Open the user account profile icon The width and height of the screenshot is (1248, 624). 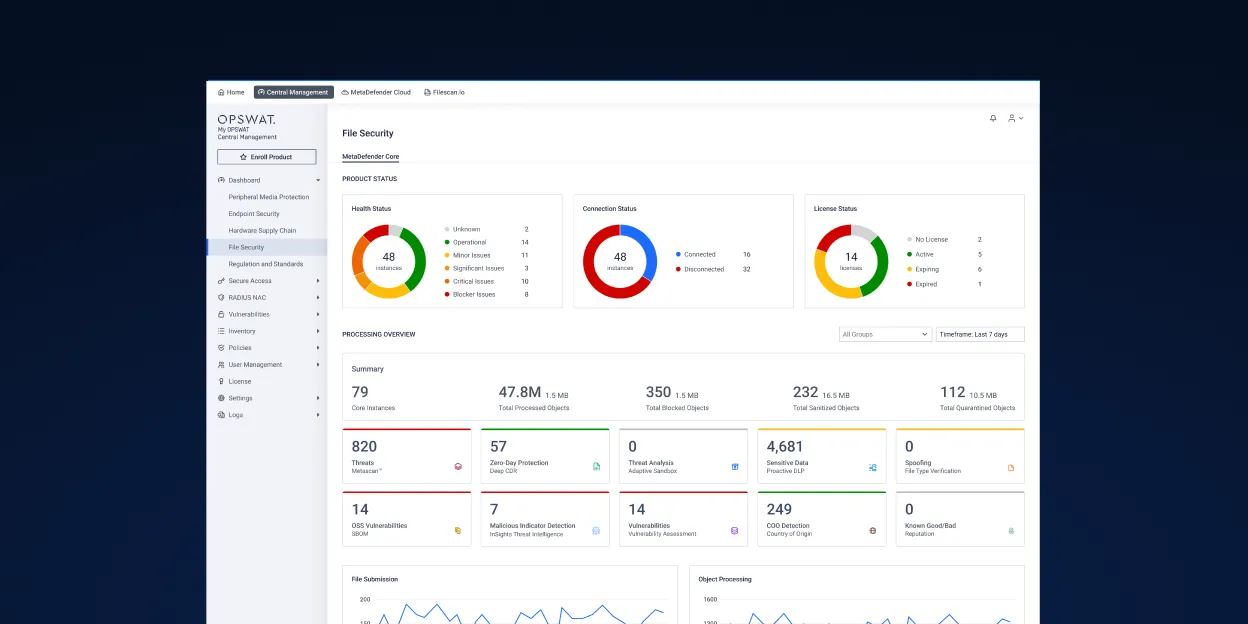[x=1014, y=118]
